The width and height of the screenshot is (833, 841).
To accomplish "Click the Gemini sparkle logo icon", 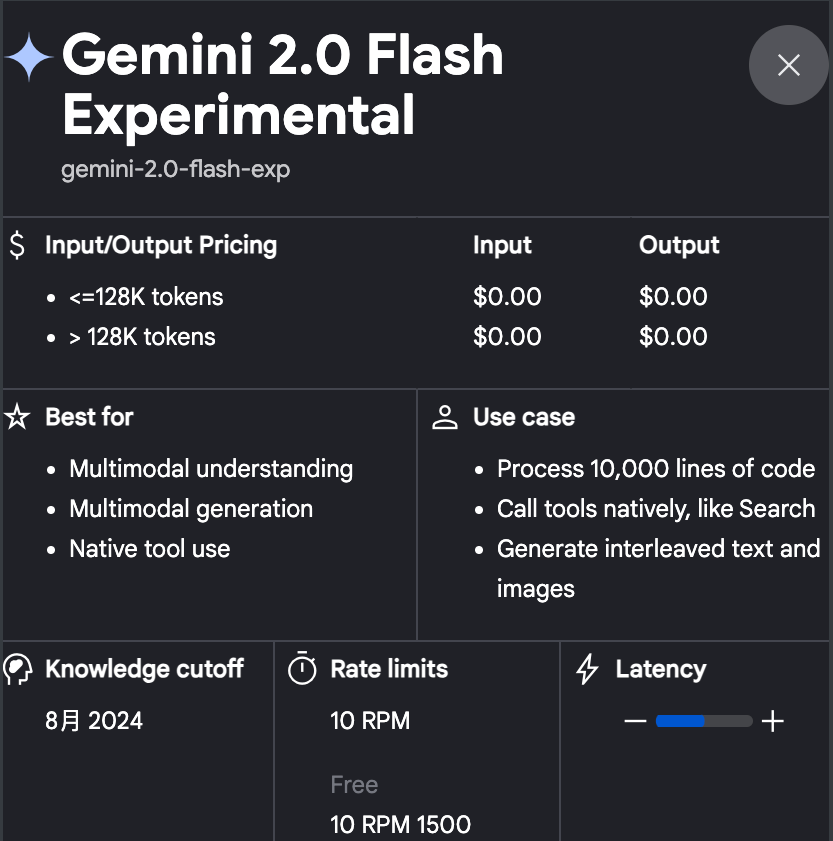I will [30, 60].
